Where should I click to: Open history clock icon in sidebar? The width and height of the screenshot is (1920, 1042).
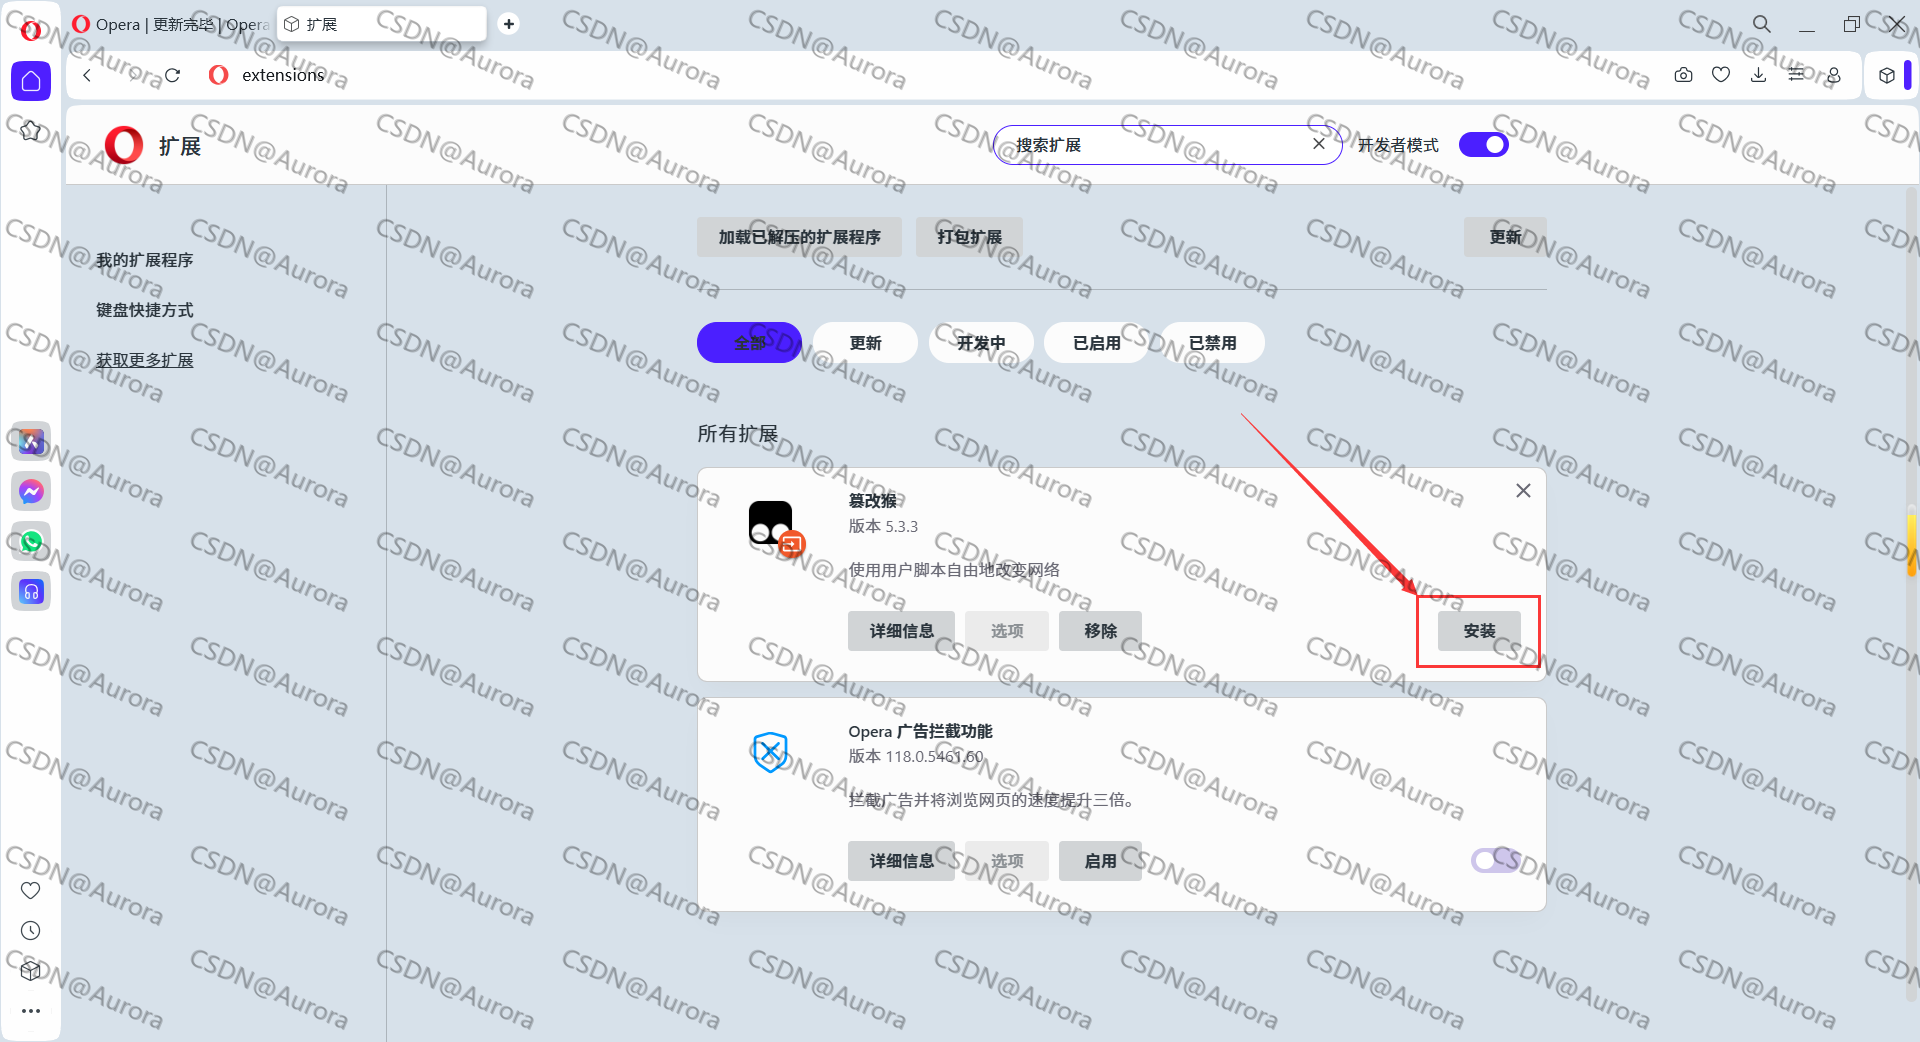coord(31,931)
